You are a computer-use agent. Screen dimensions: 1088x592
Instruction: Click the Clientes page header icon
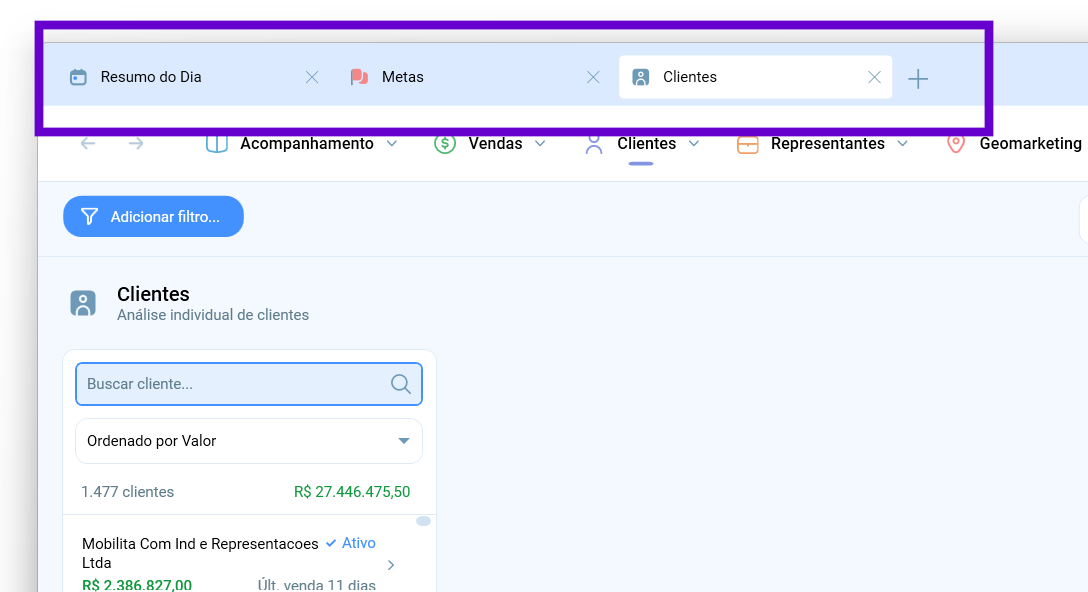pyautogui.click(x=83, y=303)
